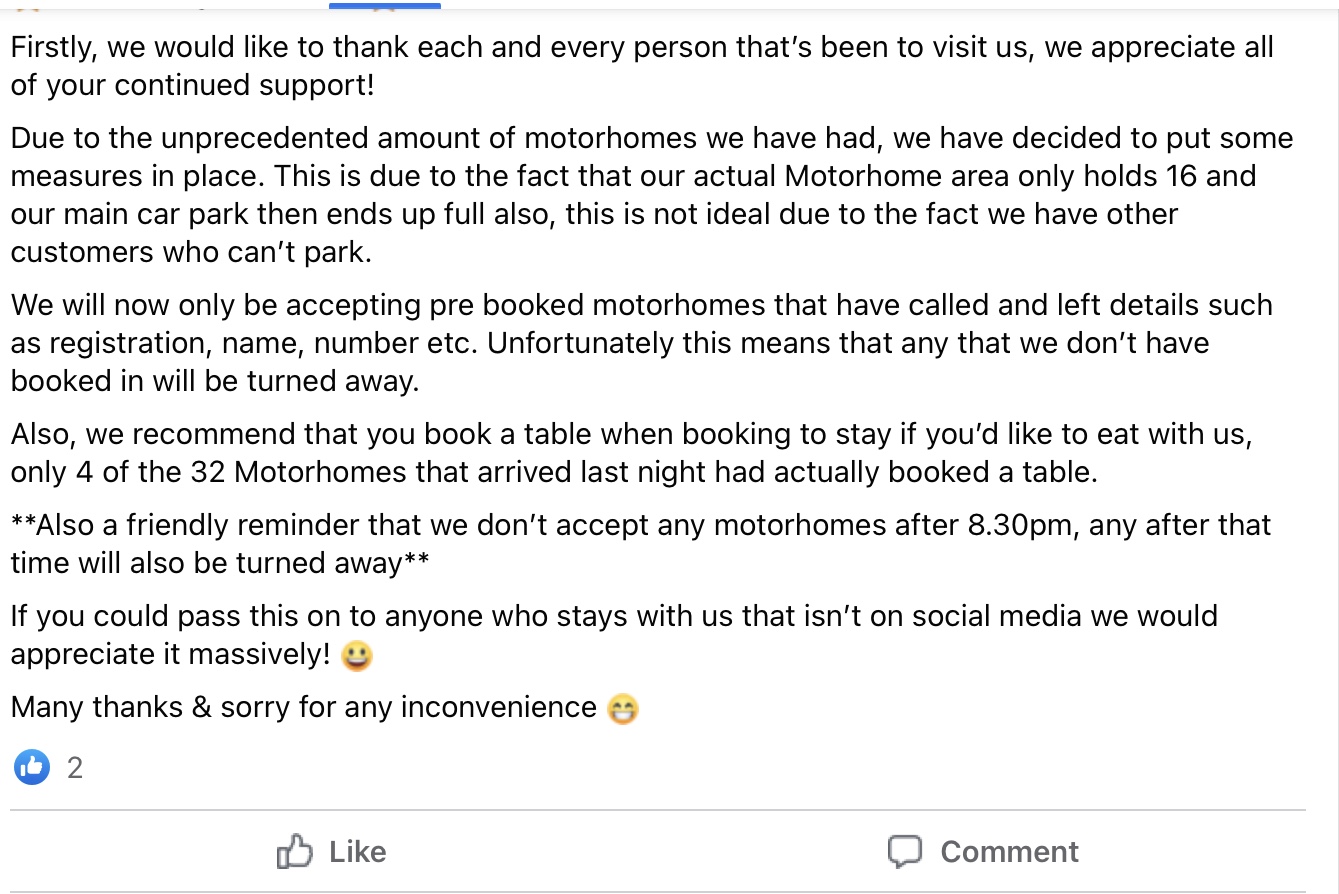Click the "Comment" button label

[x=1009, y=852]
